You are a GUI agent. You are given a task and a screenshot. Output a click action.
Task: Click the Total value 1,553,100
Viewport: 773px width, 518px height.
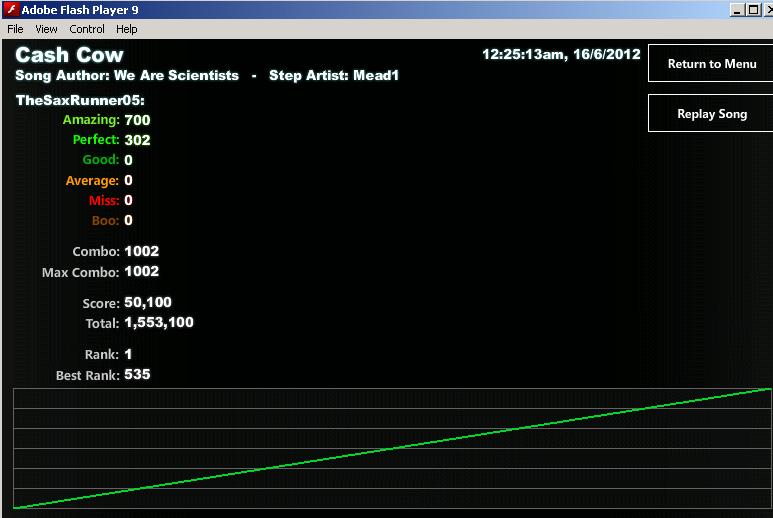tap(159, 322)
